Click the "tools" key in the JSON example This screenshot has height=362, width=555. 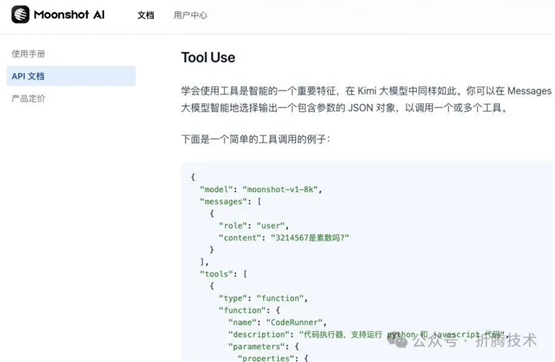(x=216, y=274)
